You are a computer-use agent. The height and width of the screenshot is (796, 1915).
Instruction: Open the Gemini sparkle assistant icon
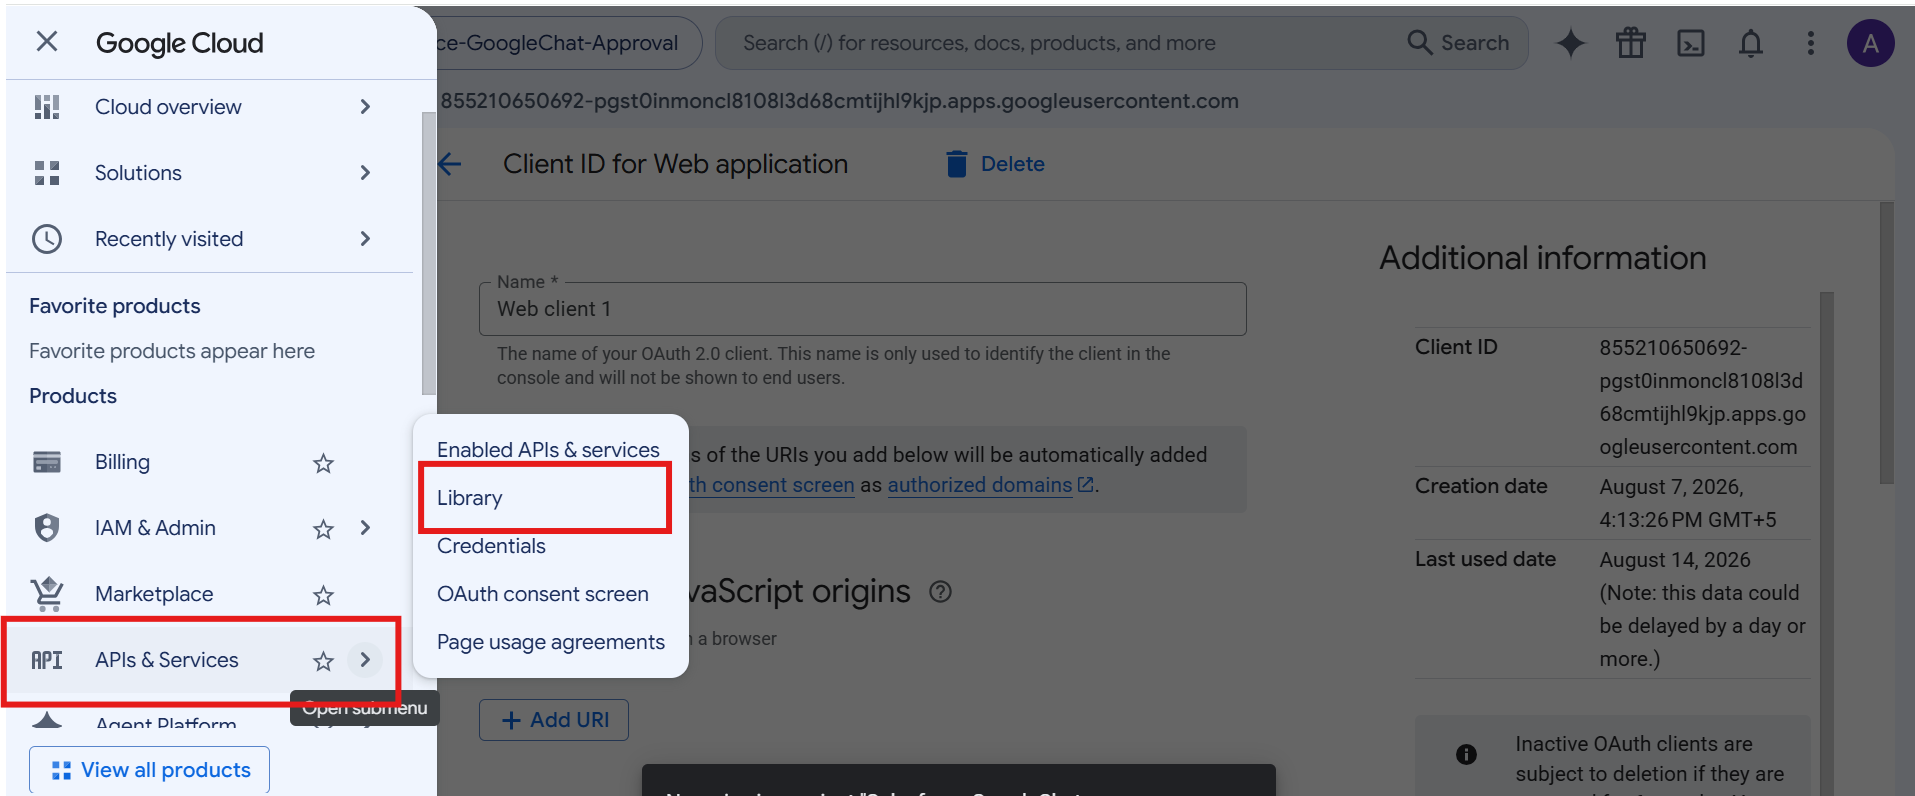coord(1571,43)
